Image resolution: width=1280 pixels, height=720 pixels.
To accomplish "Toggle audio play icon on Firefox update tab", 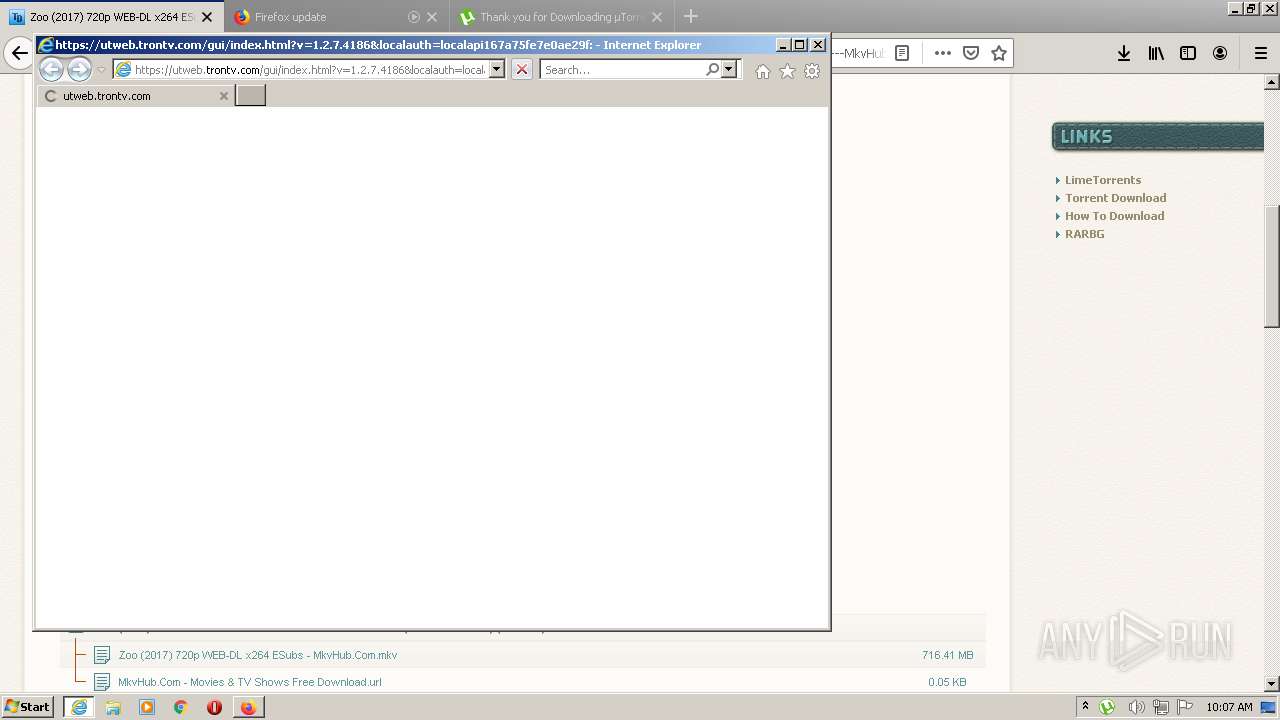I will tap(414, 17).
